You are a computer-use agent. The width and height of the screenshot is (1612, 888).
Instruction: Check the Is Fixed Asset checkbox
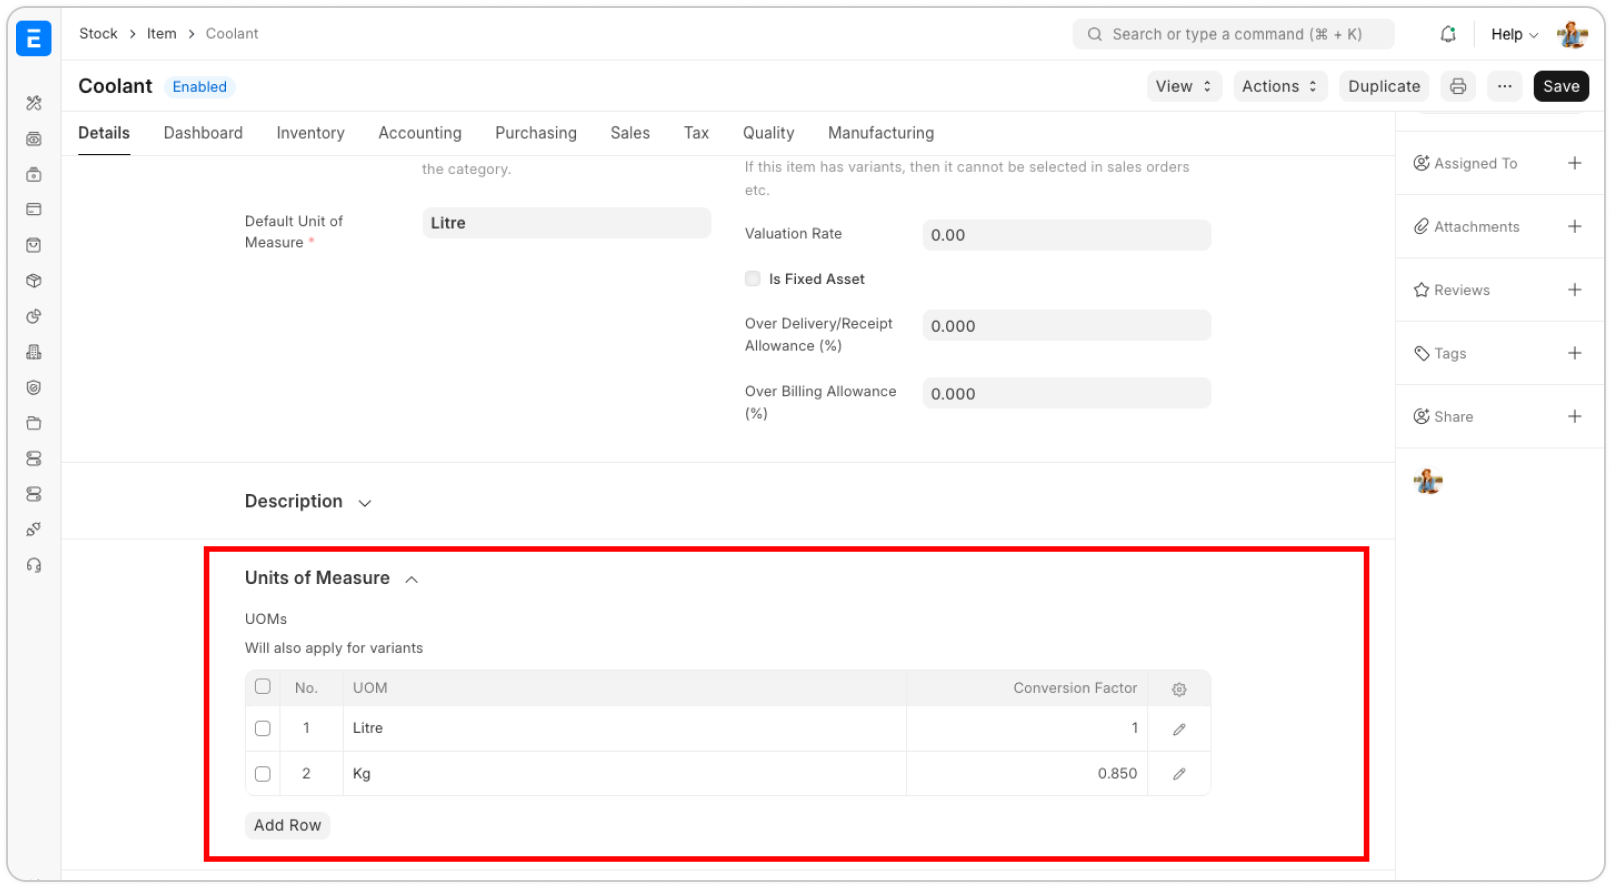(x=753, y=279)
